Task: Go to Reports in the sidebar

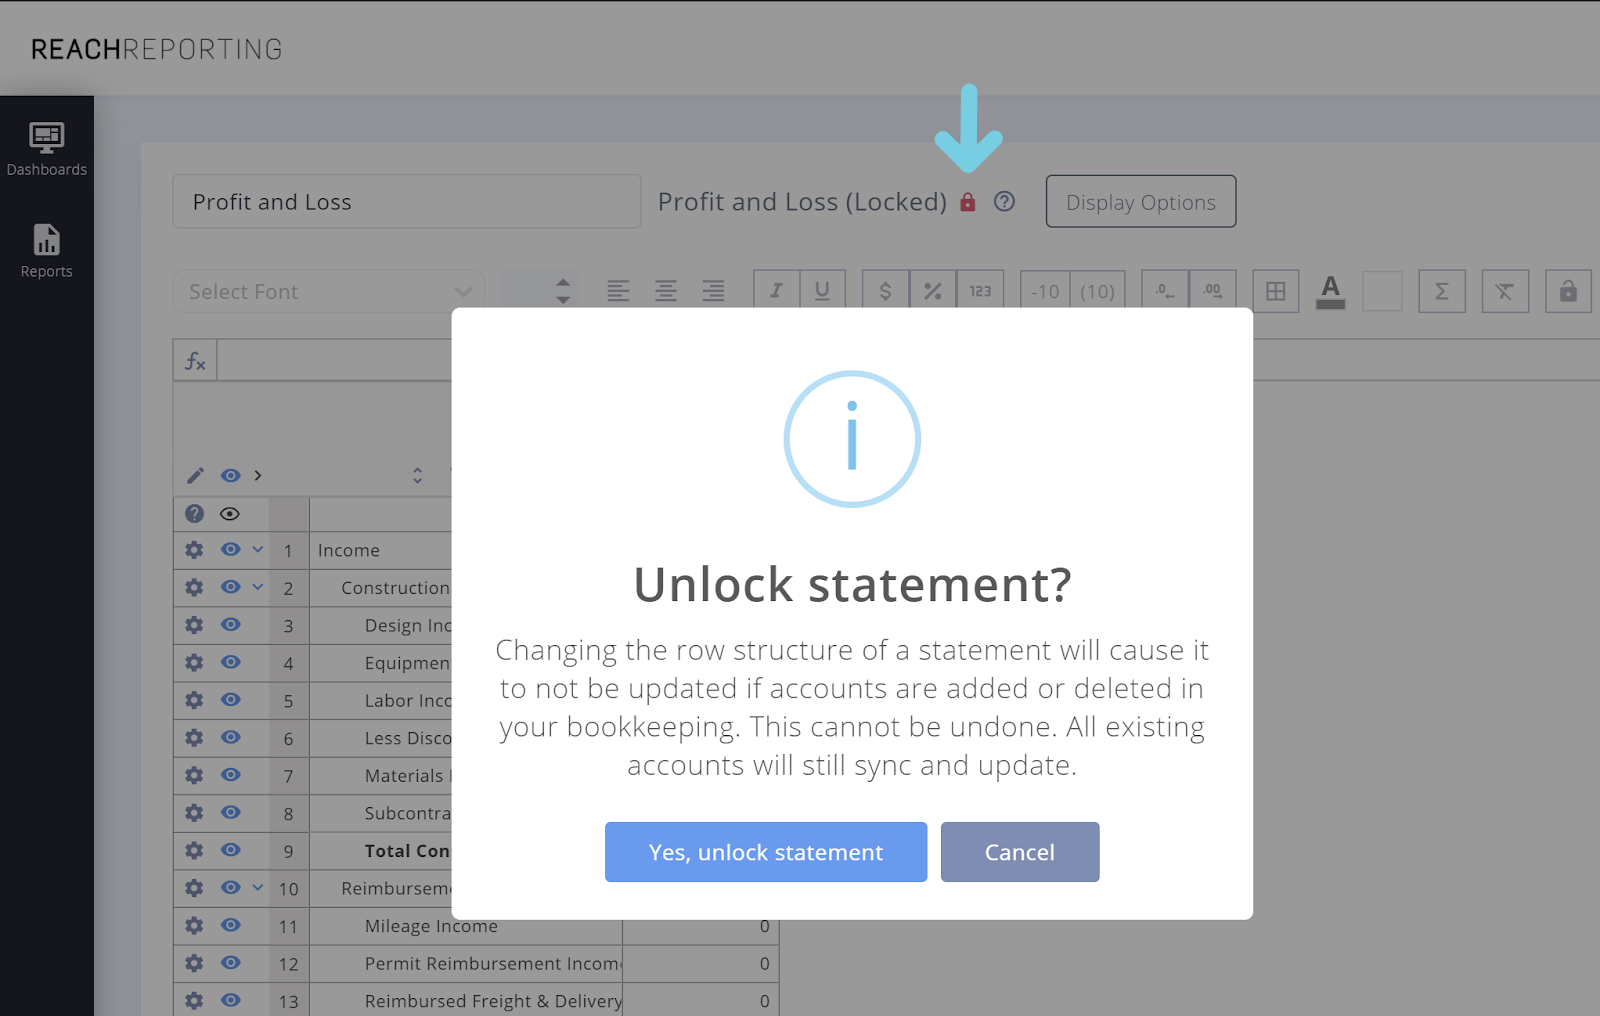Action: pyautogui.click(x=47, y=250)
